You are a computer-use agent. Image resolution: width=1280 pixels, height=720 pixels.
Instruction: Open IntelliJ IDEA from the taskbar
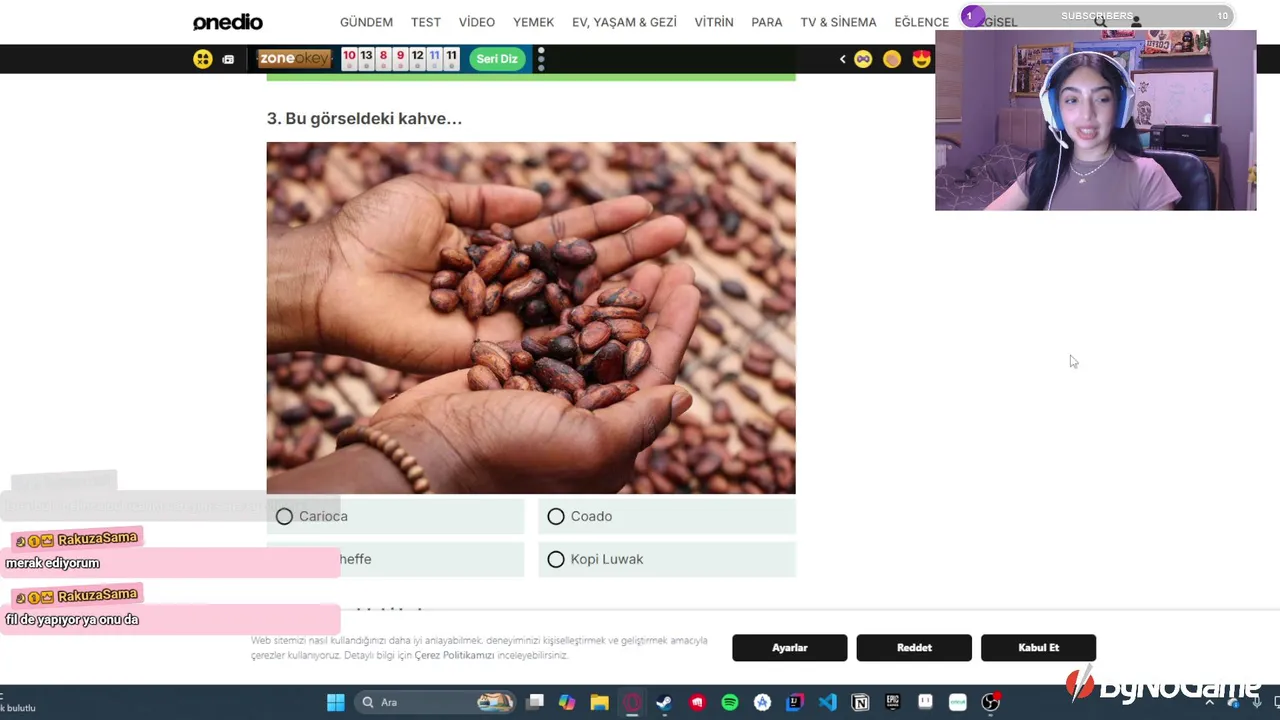[x=795, y=702]
